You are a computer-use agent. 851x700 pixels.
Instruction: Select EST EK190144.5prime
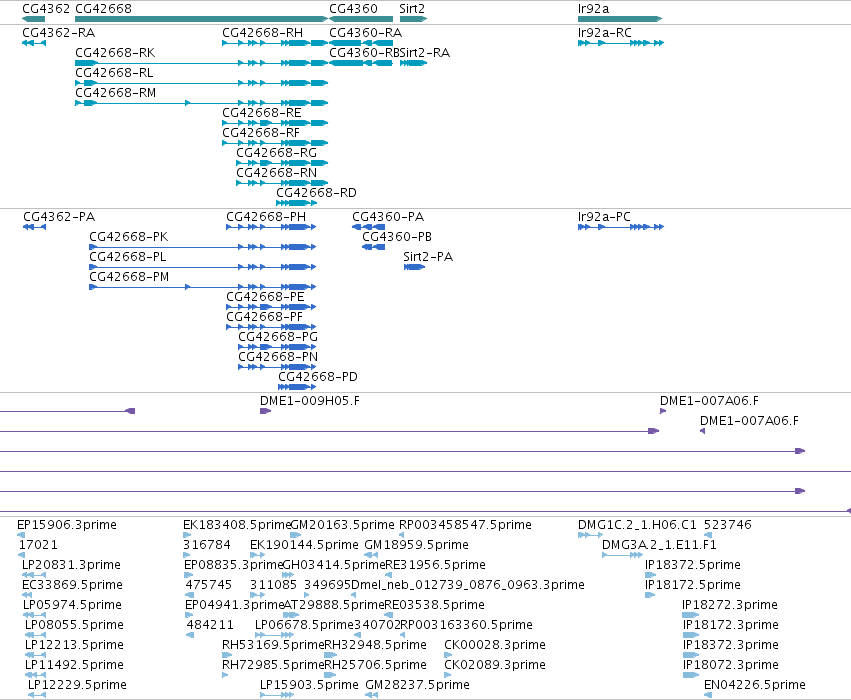click(304, 545)
